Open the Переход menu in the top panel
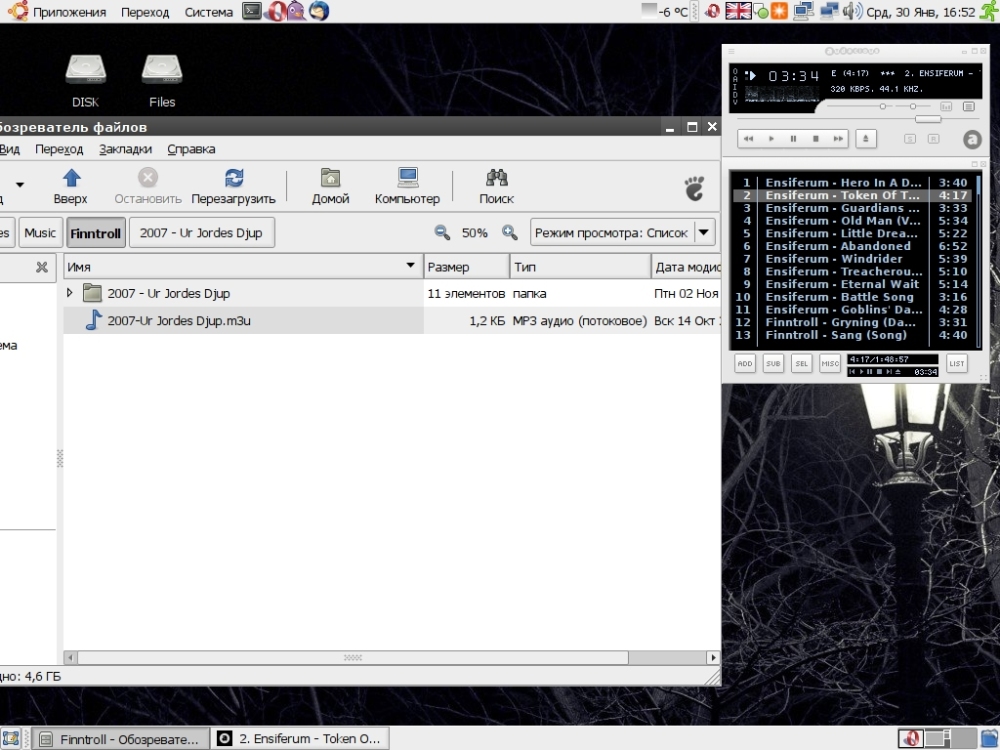1000x750 pixels. point(145,12)
